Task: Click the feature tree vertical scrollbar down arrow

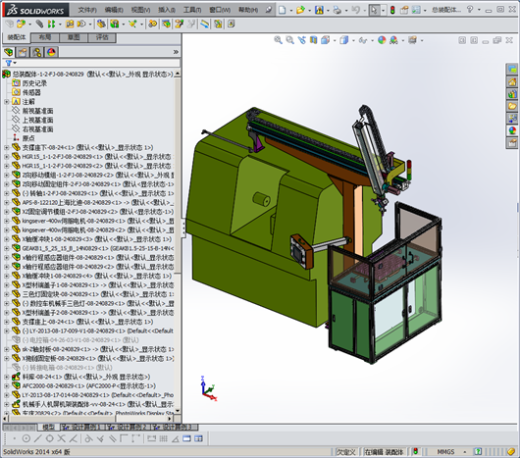Action: click(178, 410)
